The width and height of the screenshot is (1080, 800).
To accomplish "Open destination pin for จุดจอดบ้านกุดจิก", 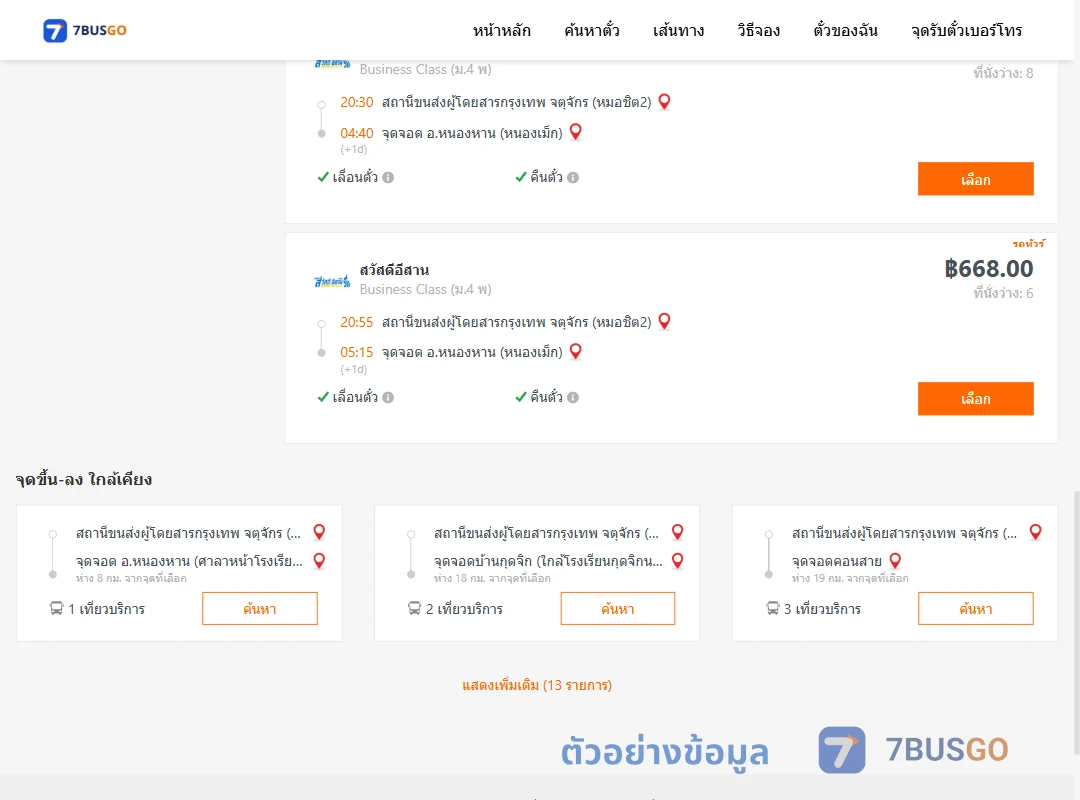I will 678,562.
